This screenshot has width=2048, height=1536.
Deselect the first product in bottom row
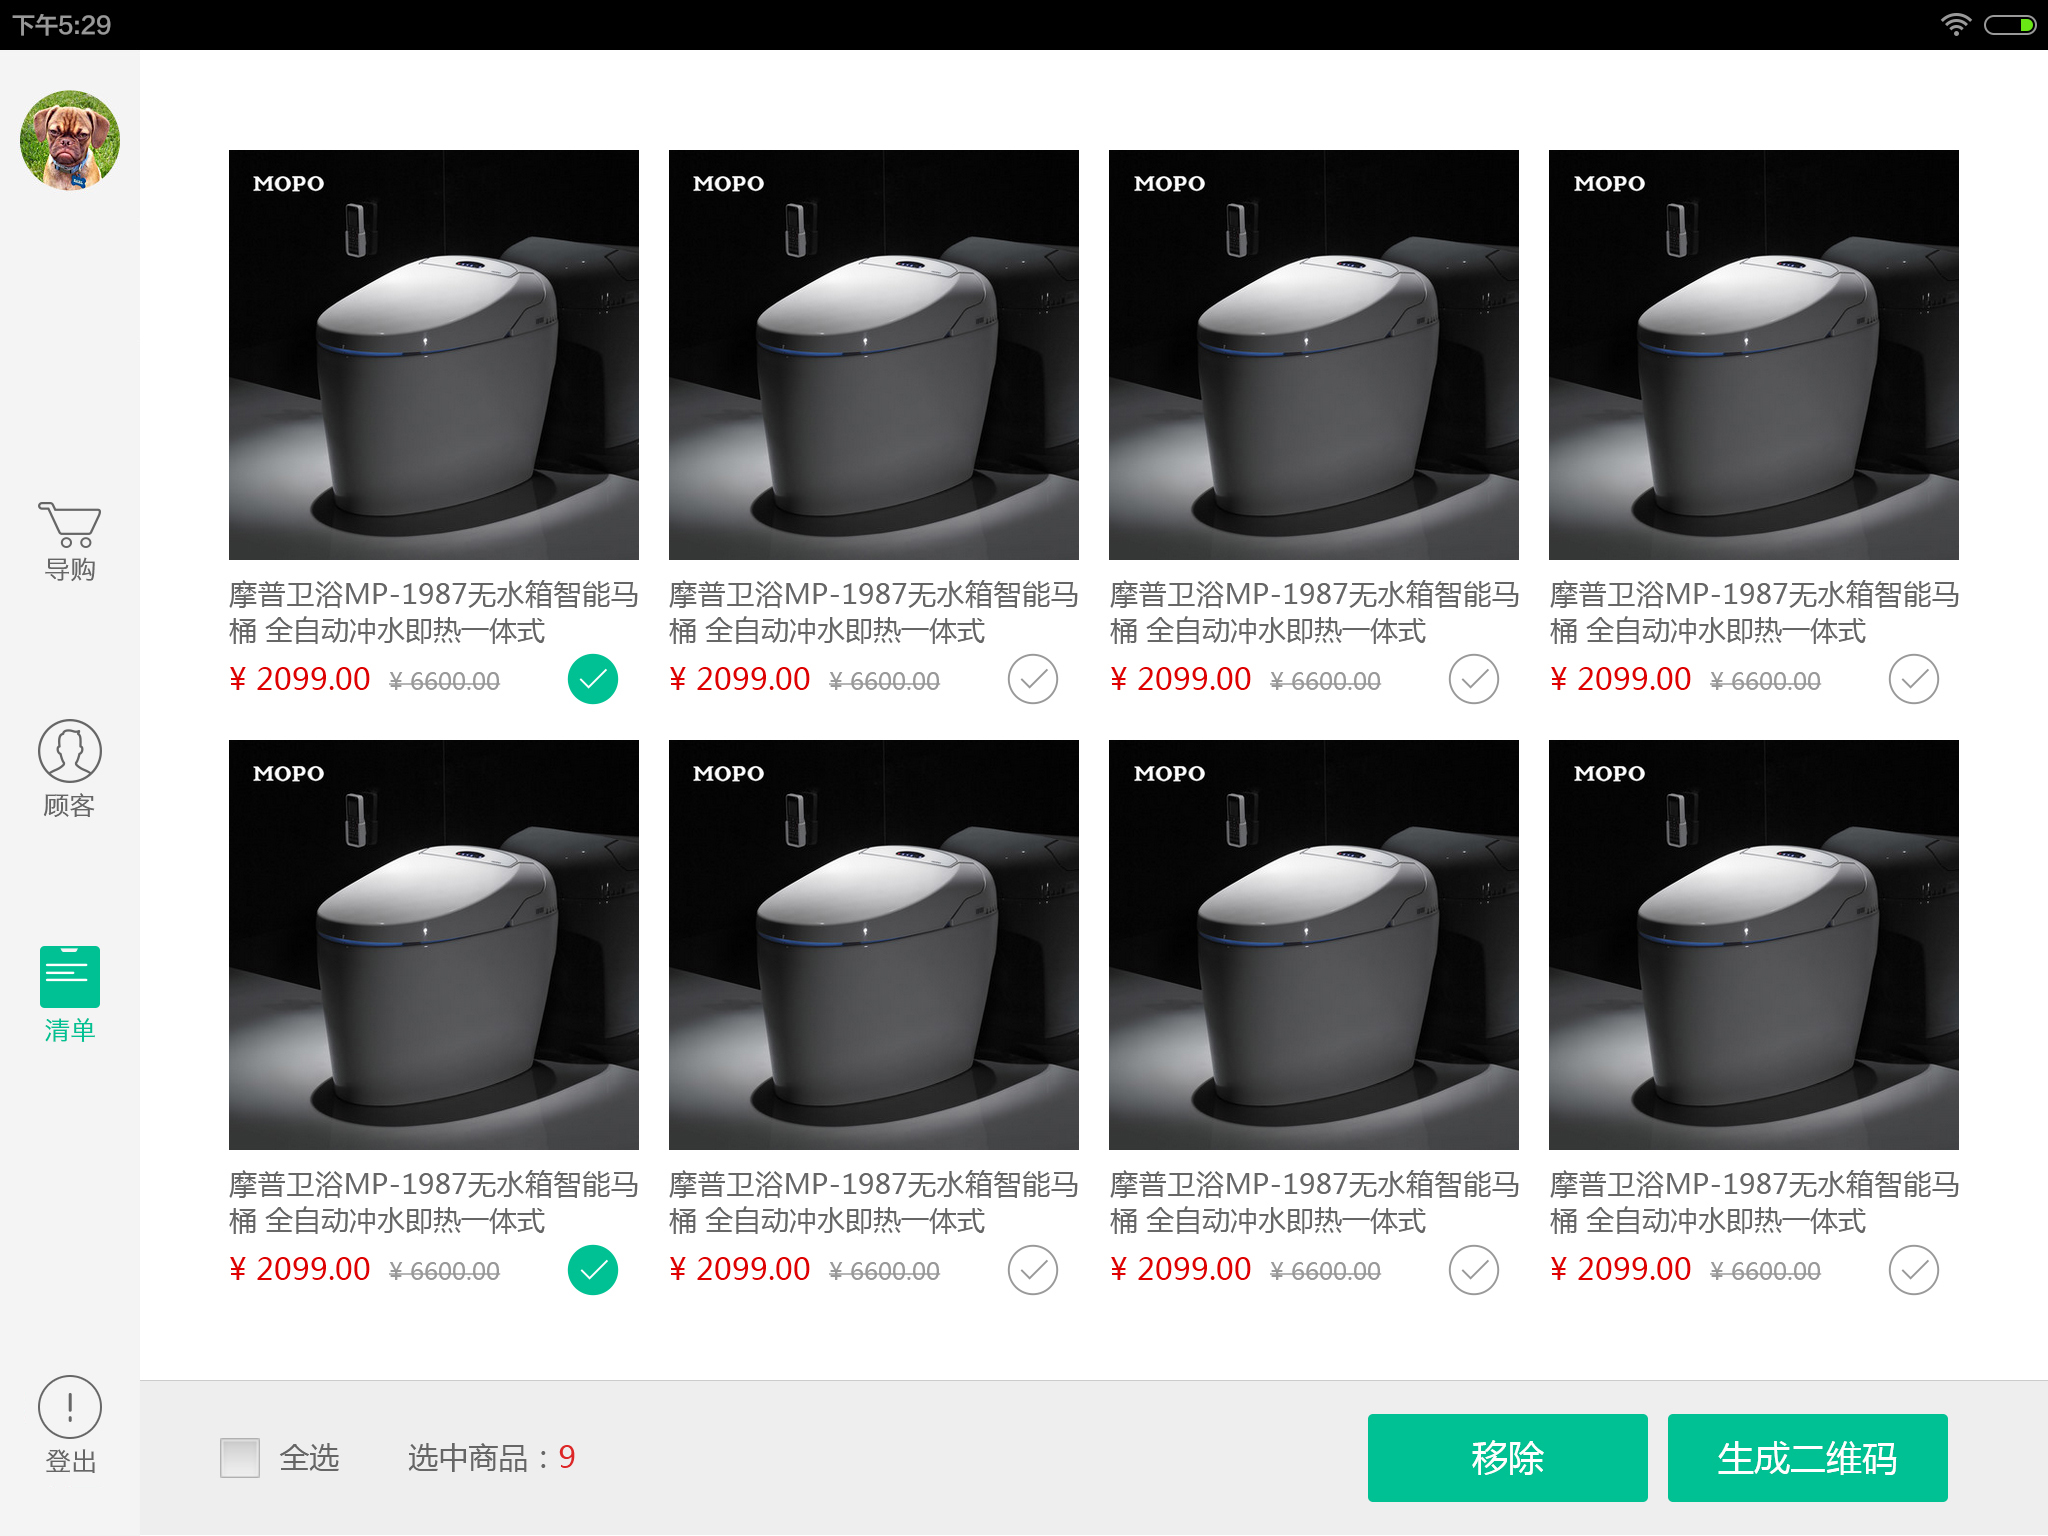click(x=593, y=1270)
